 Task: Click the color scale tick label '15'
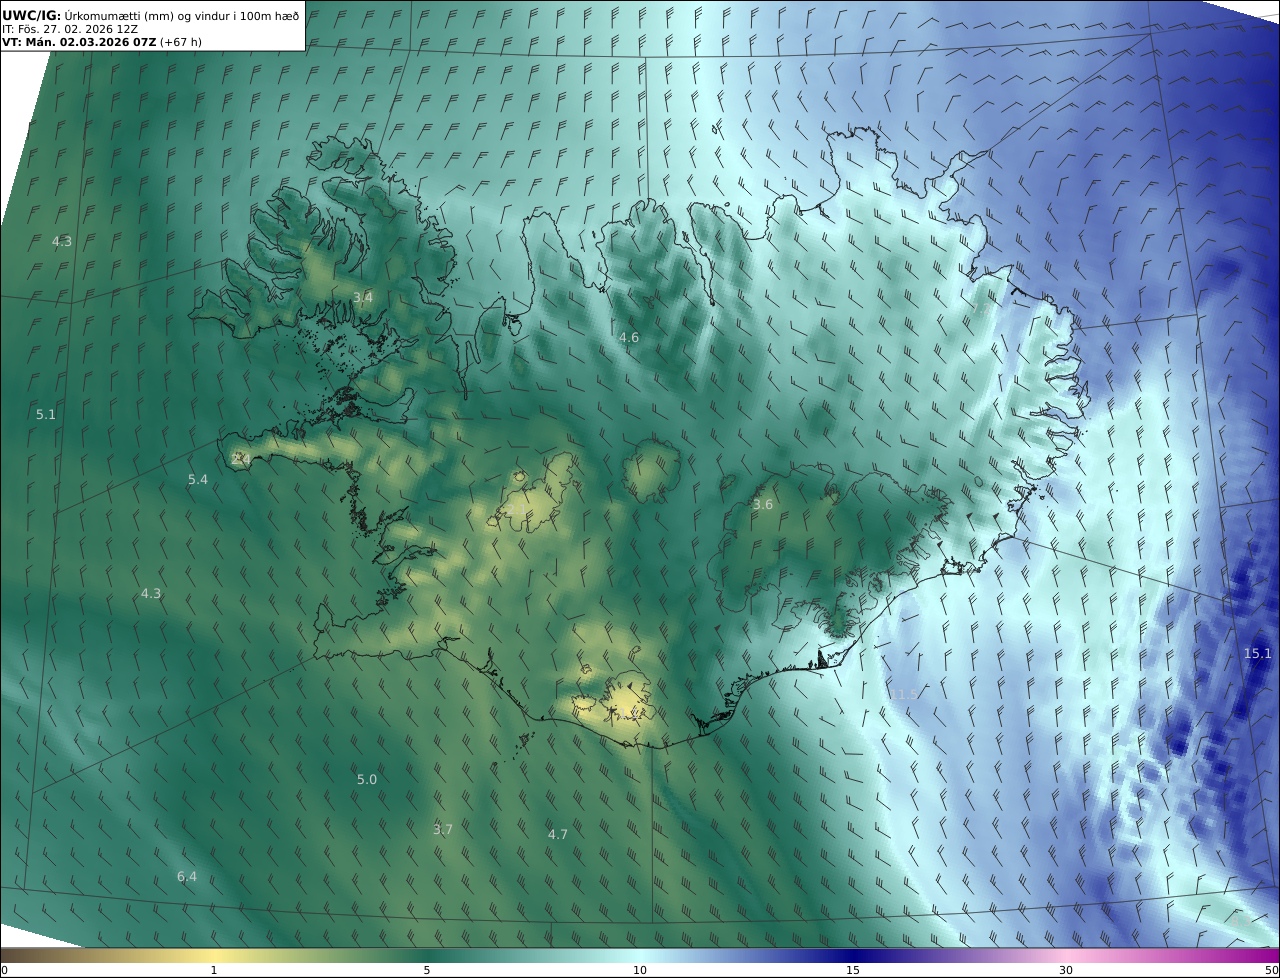(x=853, y=970)
